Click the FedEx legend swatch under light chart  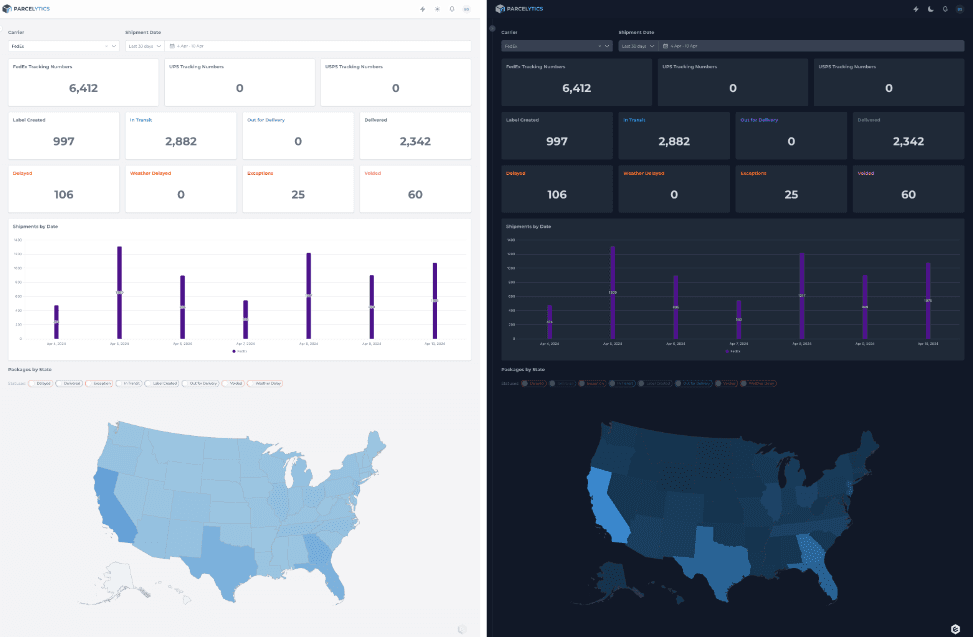pyautogui.click(x=234, y=351)
